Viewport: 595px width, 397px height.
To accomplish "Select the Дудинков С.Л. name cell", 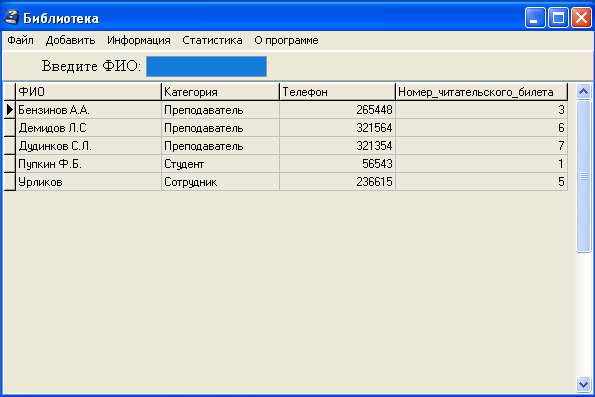I will pyautogui.click(x=88, y=146).
